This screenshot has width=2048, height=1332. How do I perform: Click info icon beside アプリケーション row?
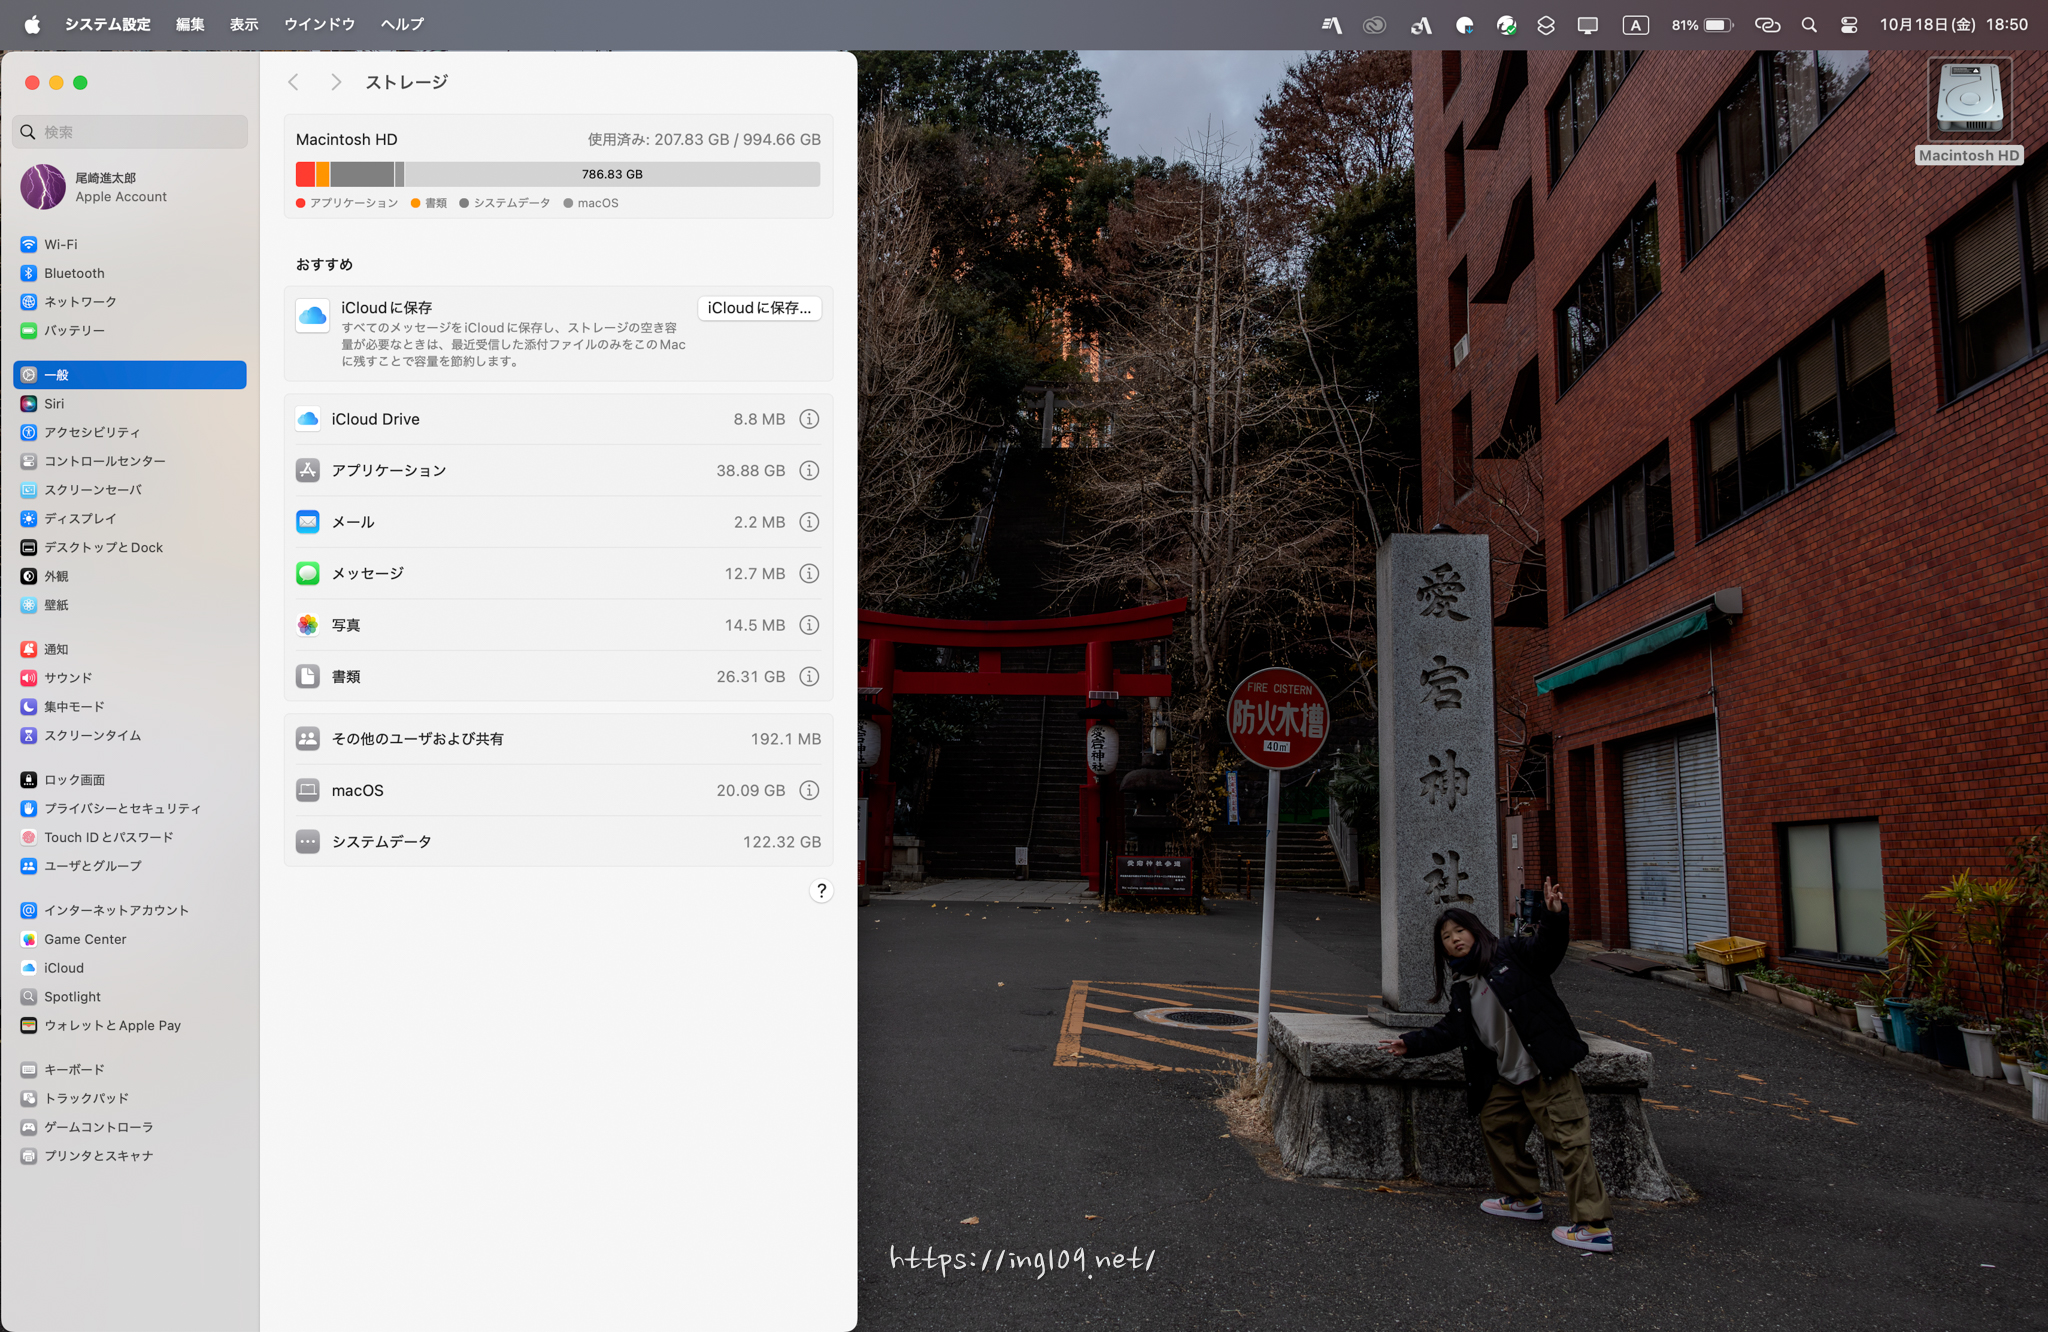click(809, 470)
